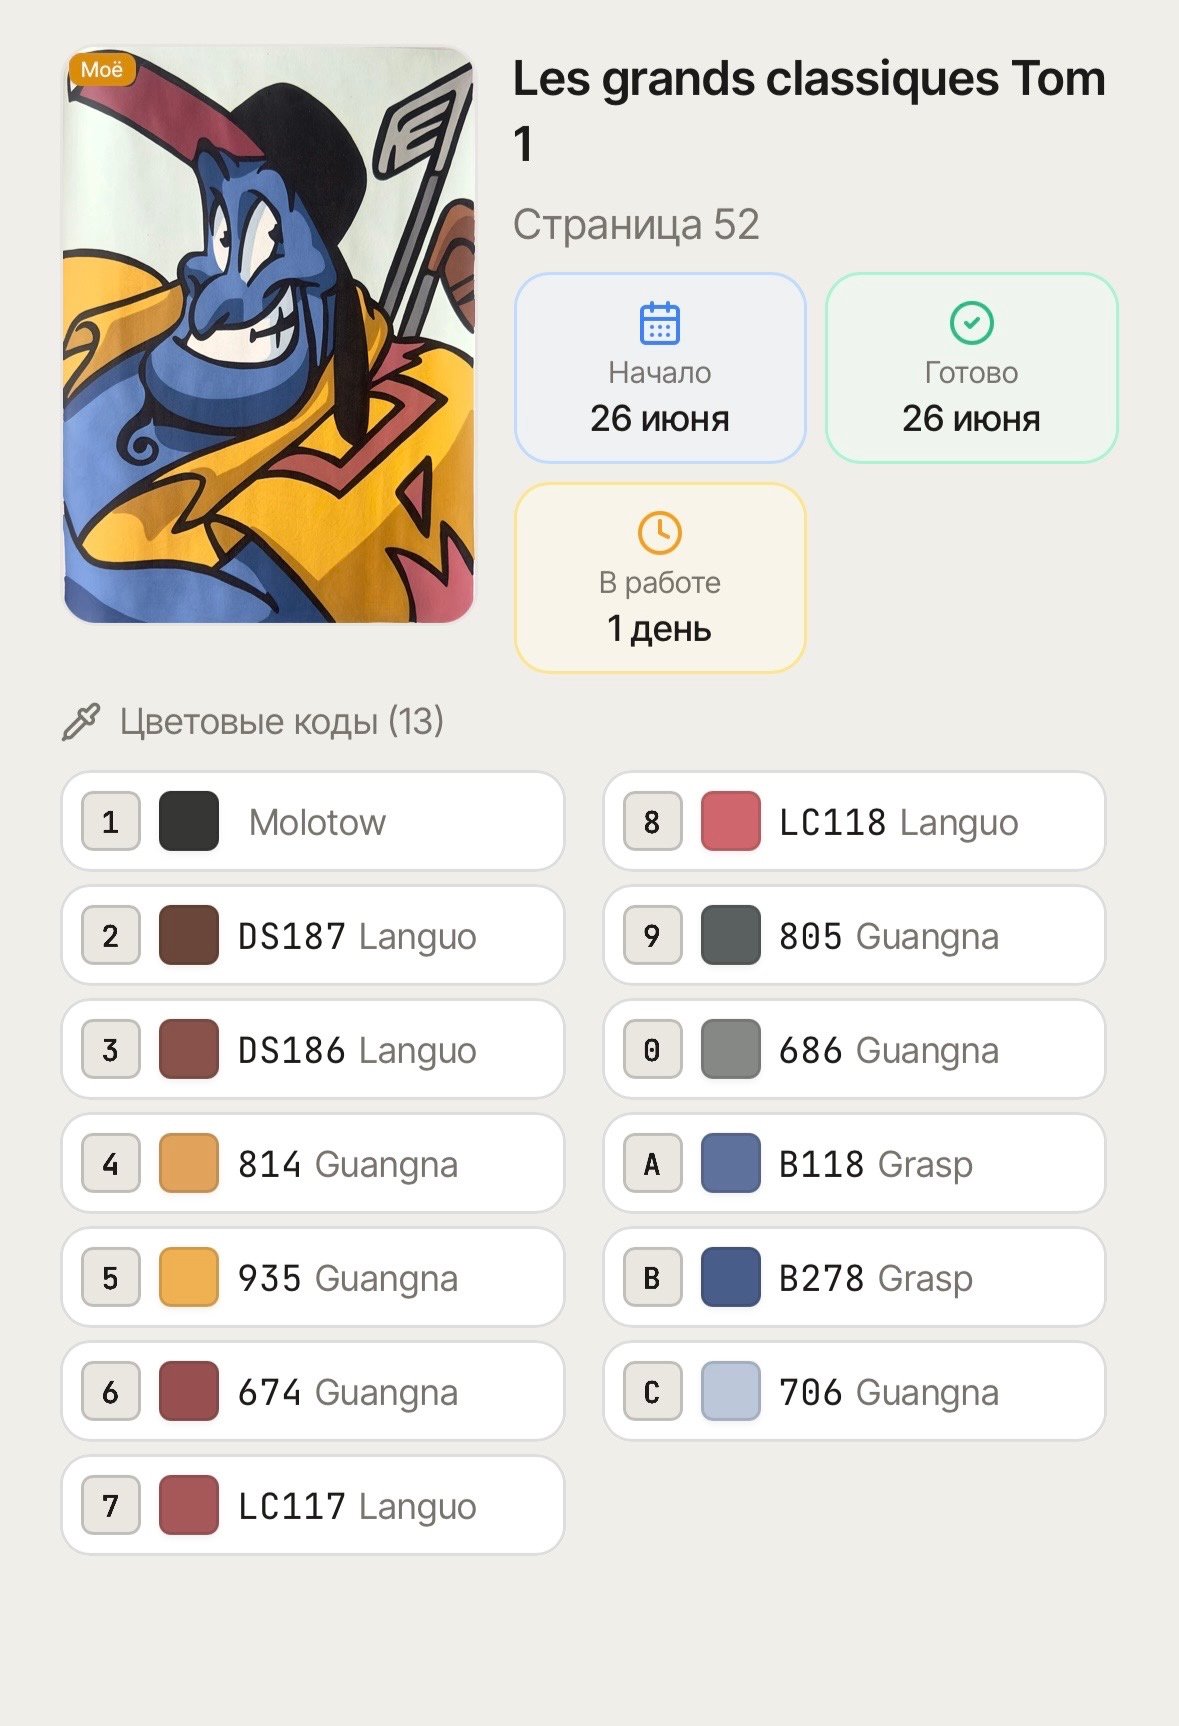The height and width of the screenshot is (1726, 1179).
Task: Click the number 1 key badge for Molotow
Action: (x=111, y=821)
